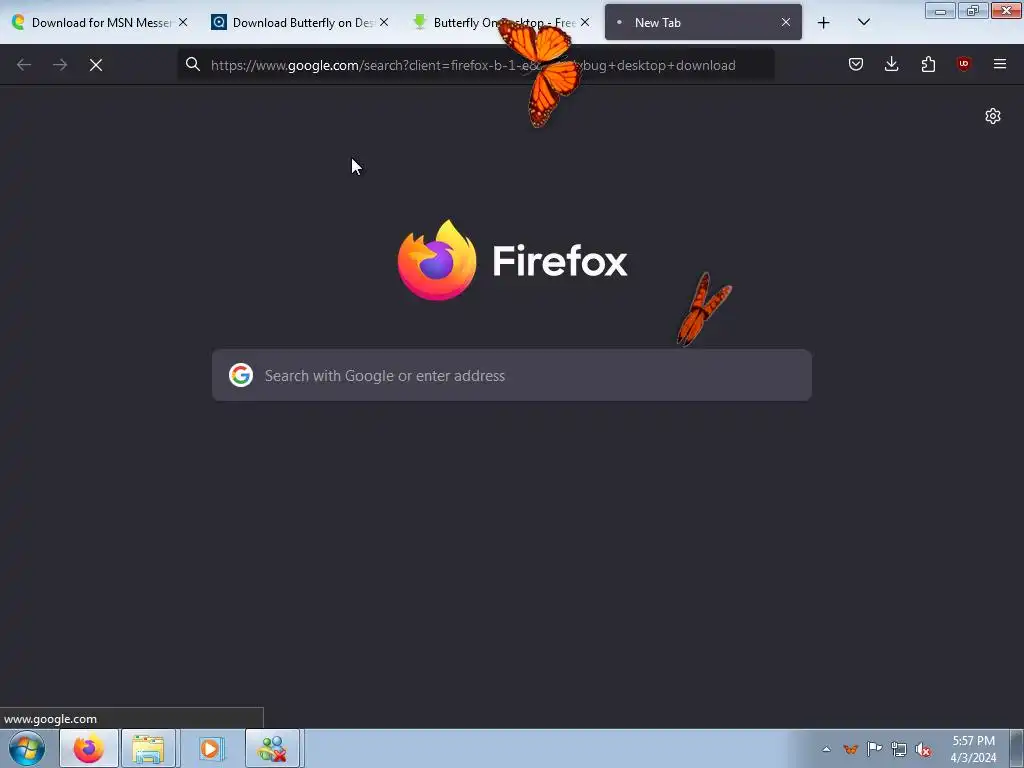Screen dimensions: 1024x768
Task: Click the Show desktop button
Action: (1017, 748)
